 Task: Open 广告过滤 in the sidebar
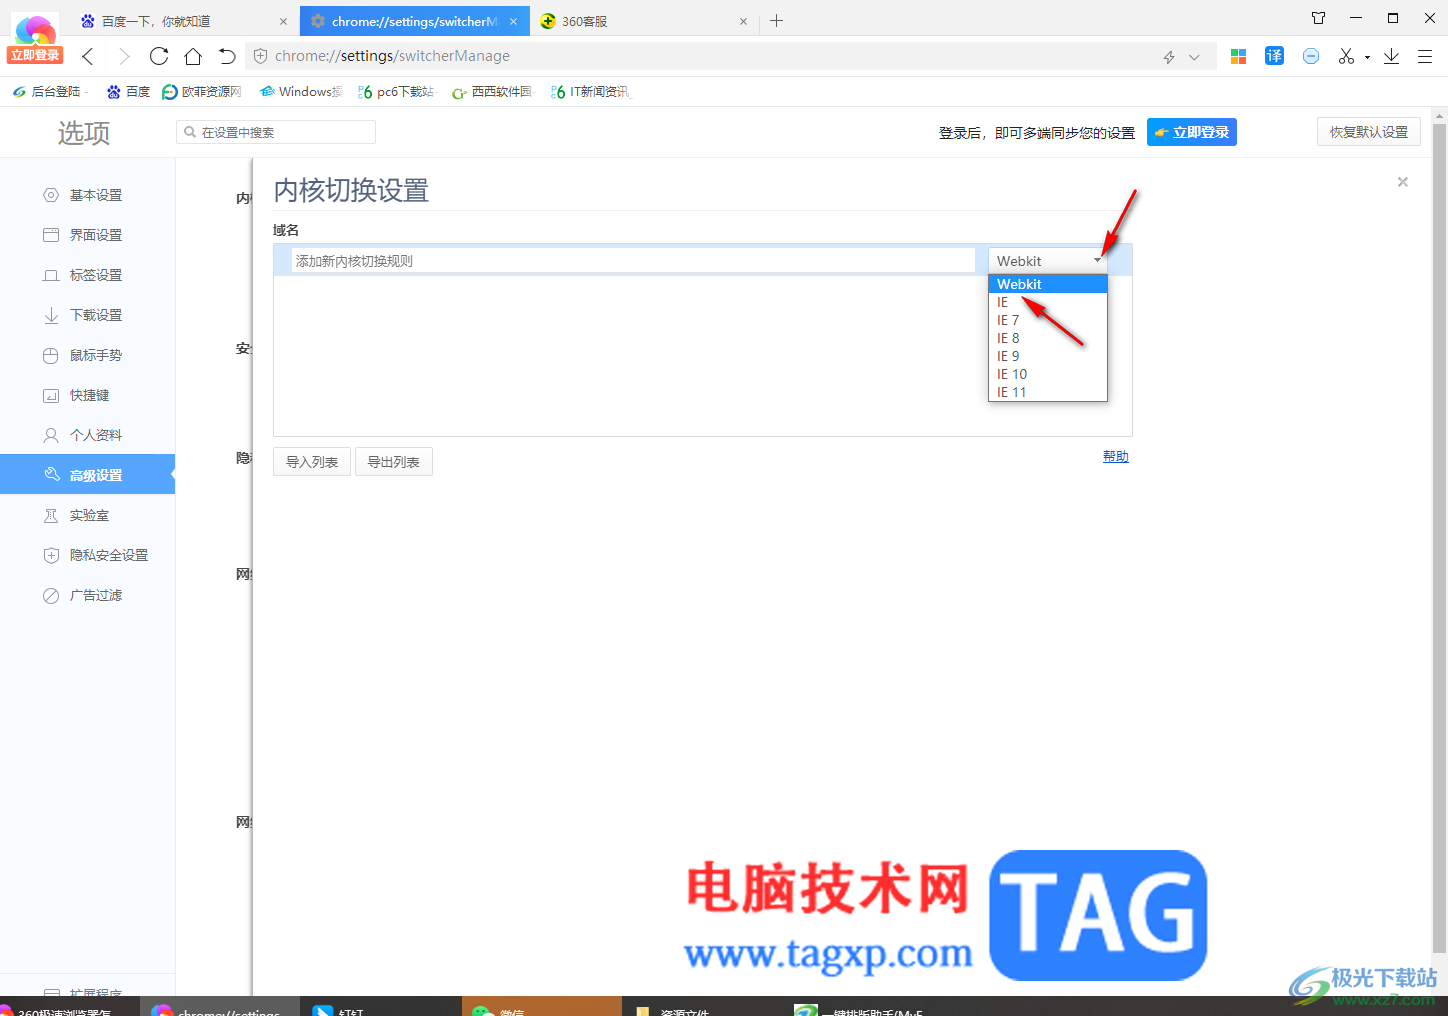click(x=87, y=595)
